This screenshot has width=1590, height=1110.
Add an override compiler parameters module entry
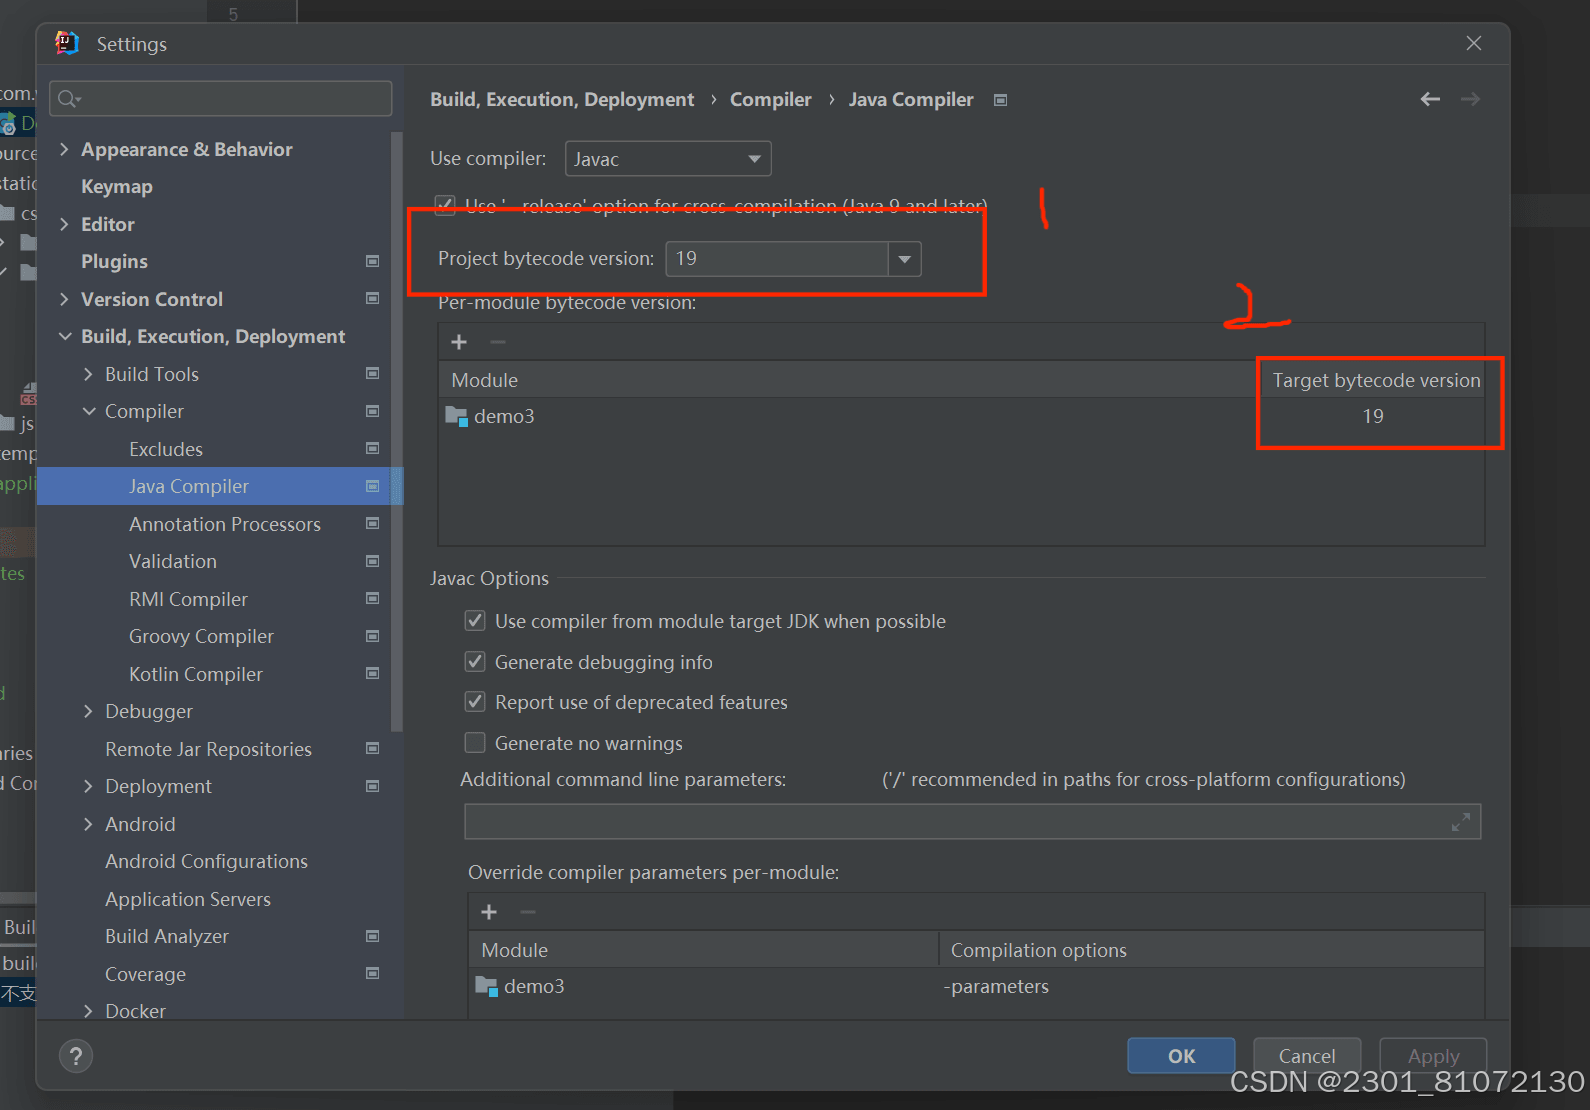coord(489,912)
